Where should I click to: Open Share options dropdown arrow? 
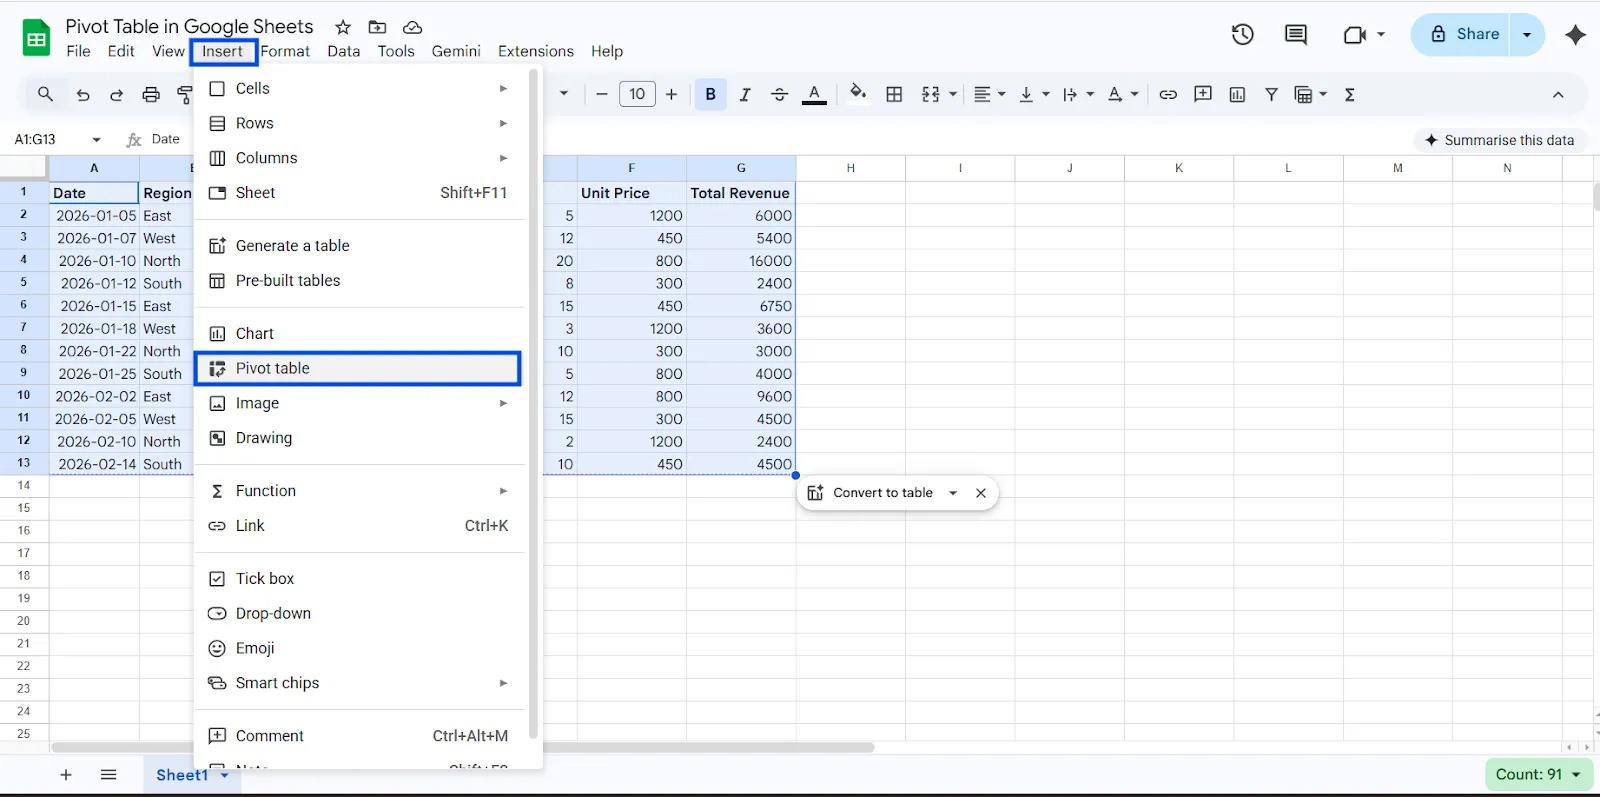(1527, 34)
